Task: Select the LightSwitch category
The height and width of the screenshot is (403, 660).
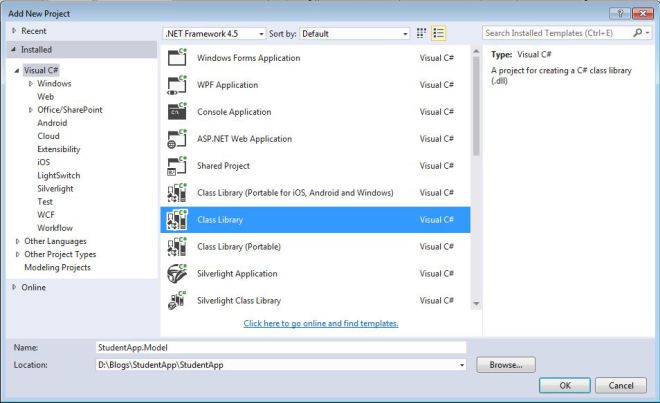Action: [59, 175]
